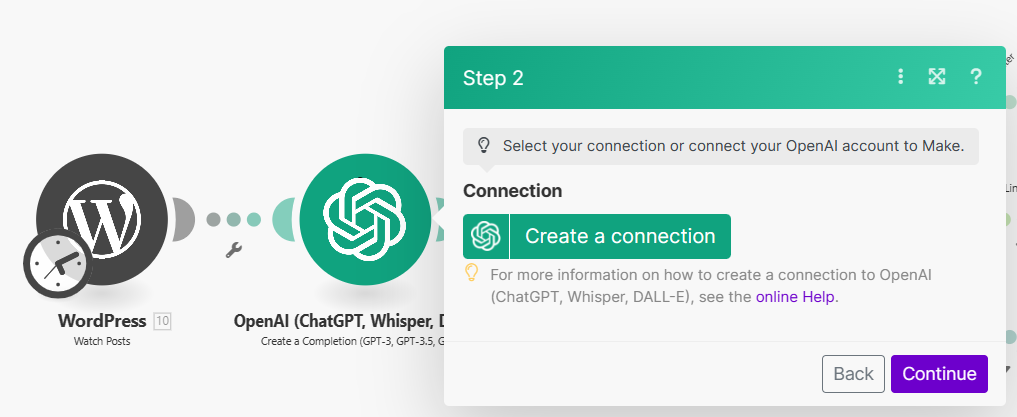1017x417 pixels.
Task: Click the yellow lightbulb hint icon
Action: tap(472, 272)
